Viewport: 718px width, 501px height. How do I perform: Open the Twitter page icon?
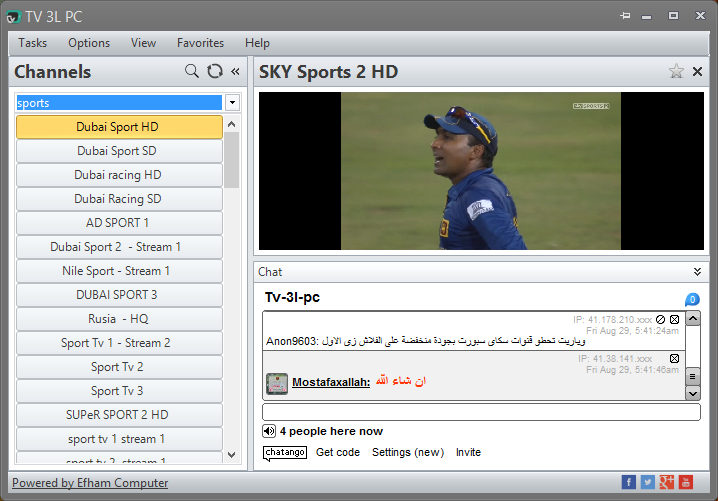(647, 482)
